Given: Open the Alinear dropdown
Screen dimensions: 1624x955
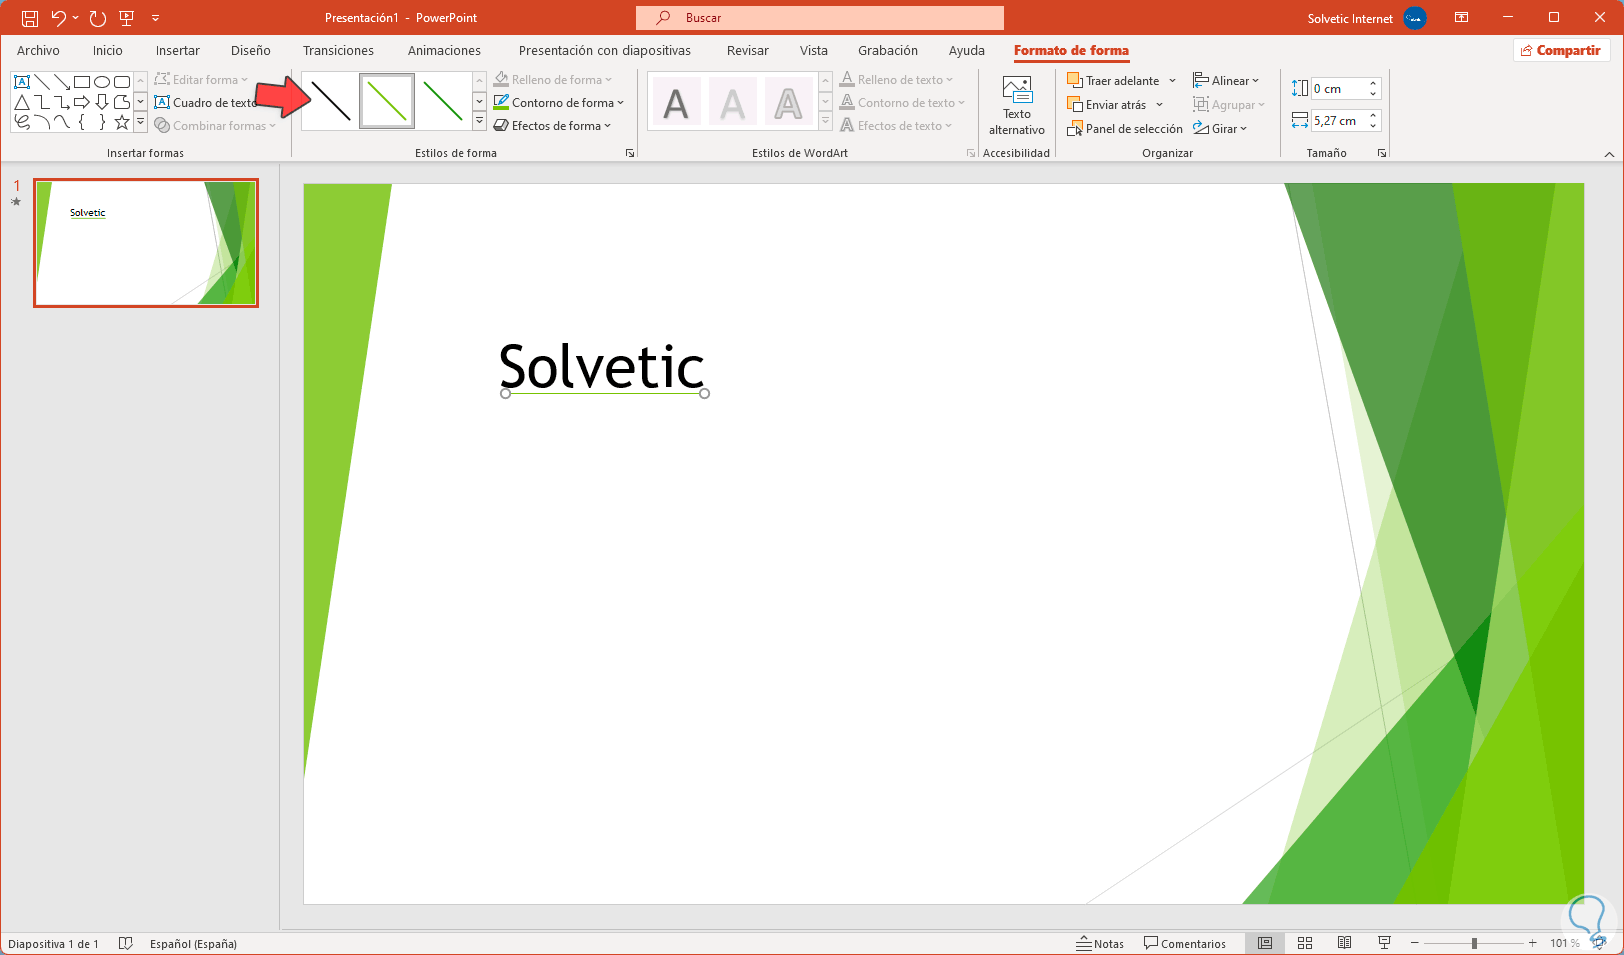Looking at the screenshot, I should (x=1226, y=80).
